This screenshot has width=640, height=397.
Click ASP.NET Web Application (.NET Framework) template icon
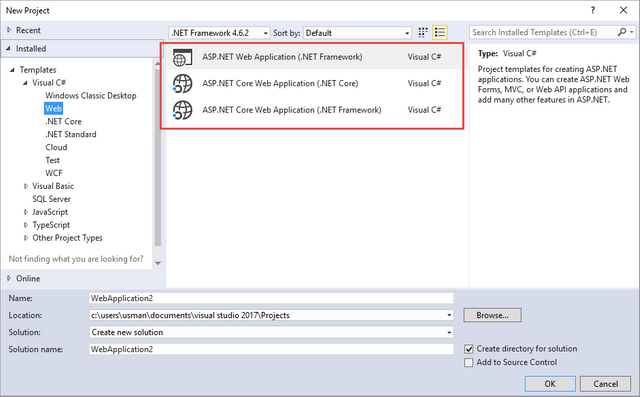pyautogui.click(x=182, y=57)
